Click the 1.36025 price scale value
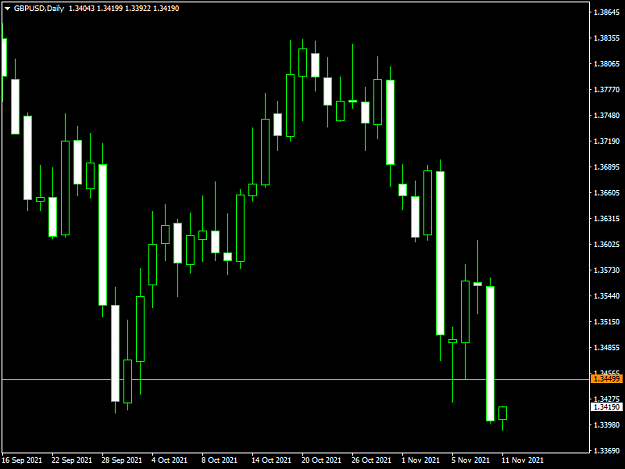The width and height of the screenshot is (625, 469). point(607,244)
